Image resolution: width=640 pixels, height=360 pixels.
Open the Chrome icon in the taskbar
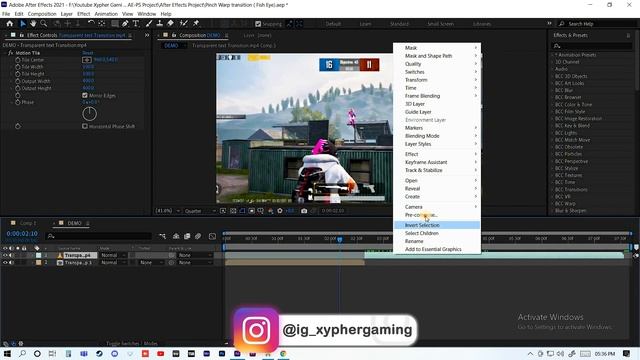point(283,353)
